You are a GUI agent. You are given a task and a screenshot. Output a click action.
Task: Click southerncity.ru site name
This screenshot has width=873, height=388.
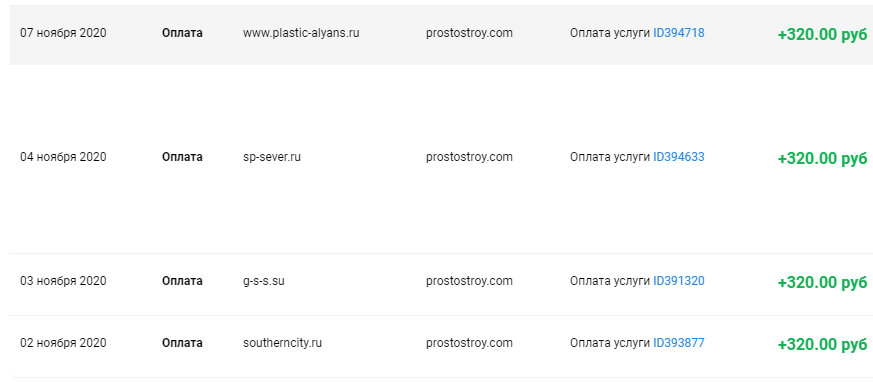click(x=282, y=343)
